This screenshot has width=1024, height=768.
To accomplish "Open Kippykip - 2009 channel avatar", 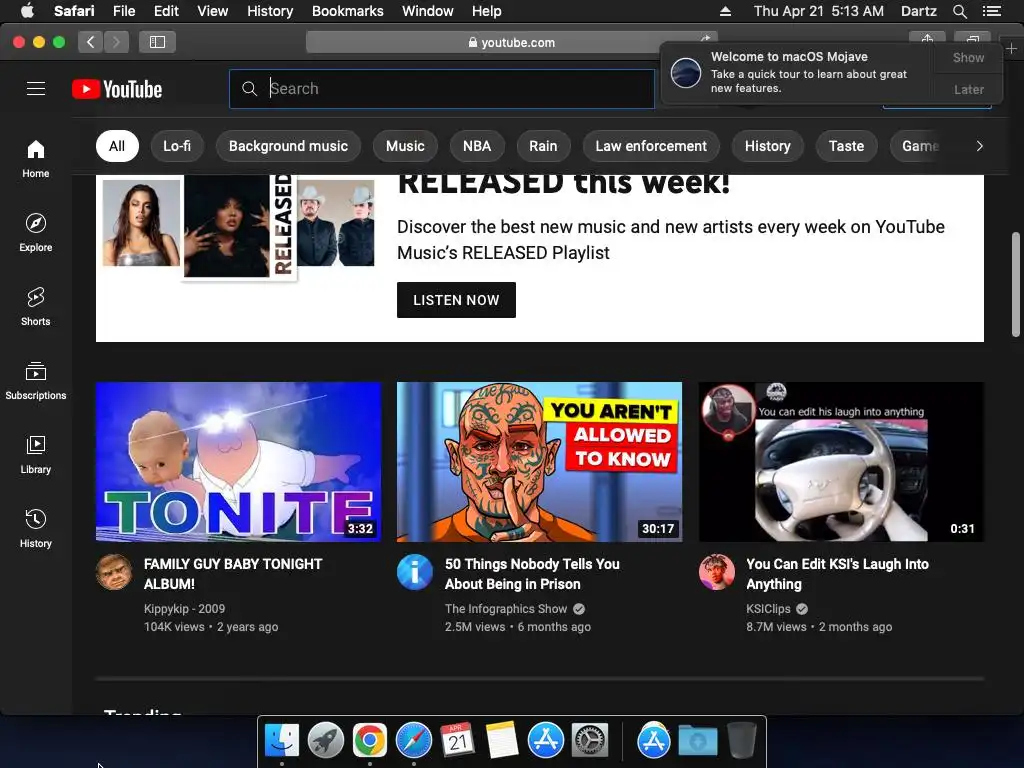I will click(114, 572).
